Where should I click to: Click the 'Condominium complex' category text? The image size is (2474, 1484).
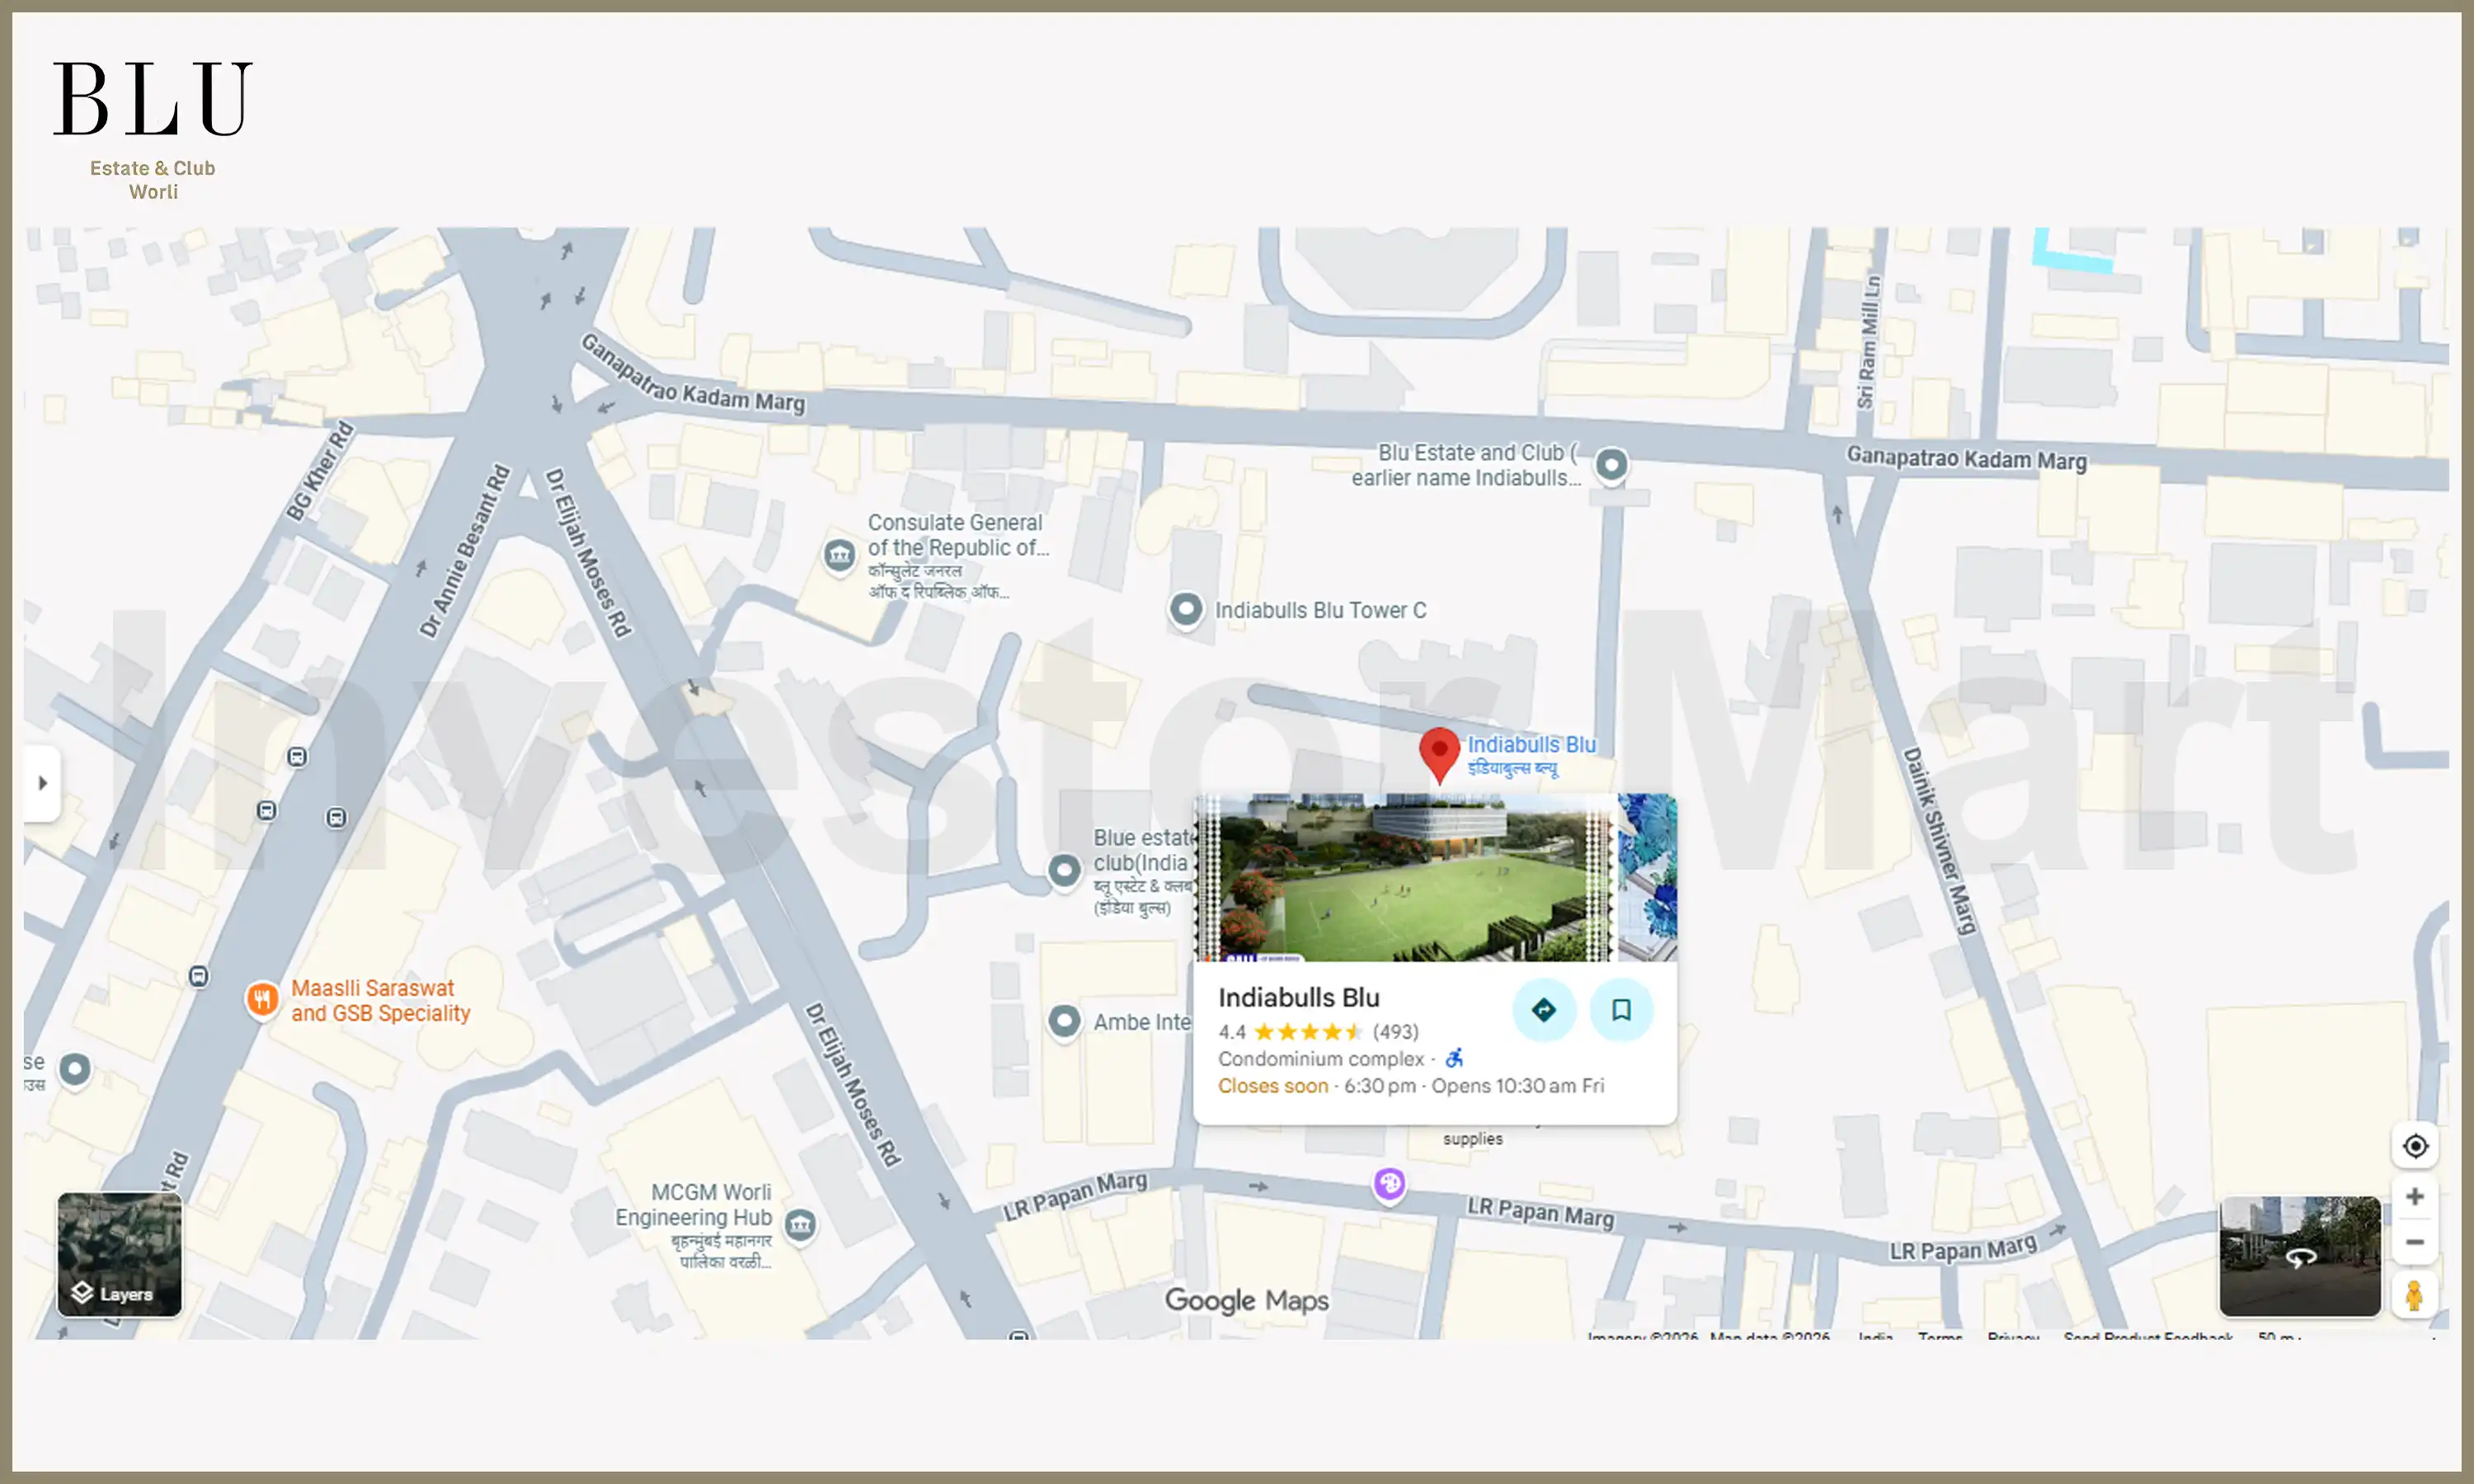point(1320,1058)
